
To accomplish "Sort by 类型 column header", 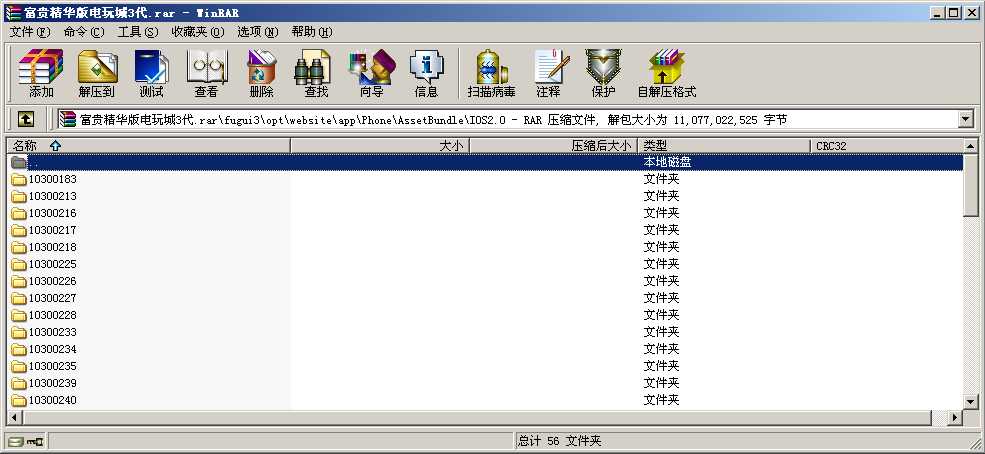I will click(x=724, y=146).
